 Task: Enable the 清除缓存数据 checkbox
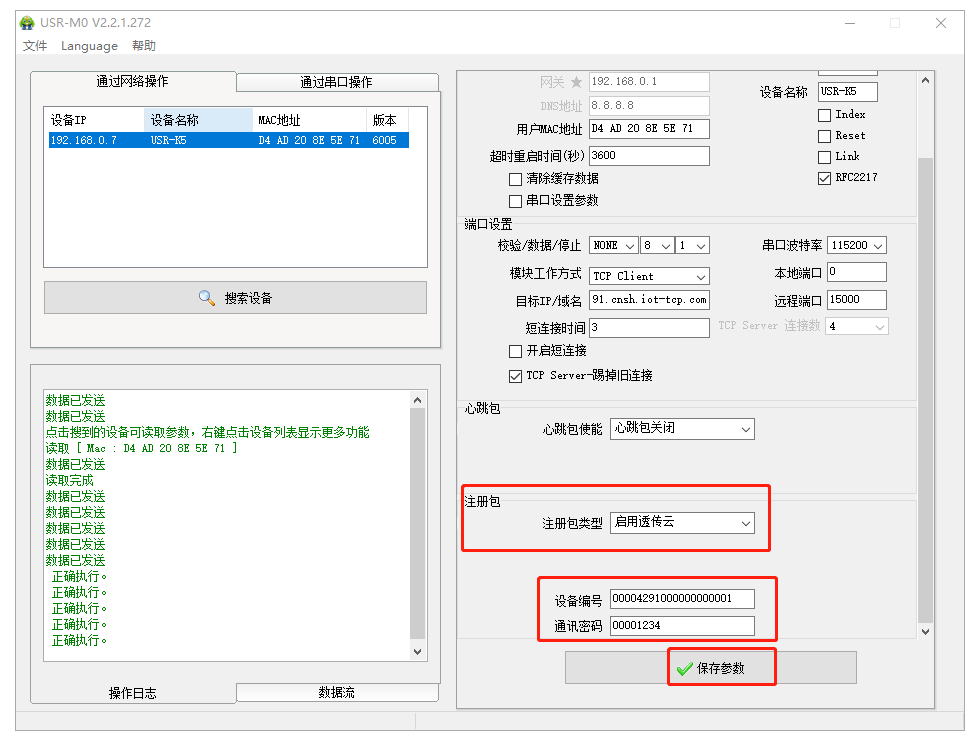(x=516, y=179)
